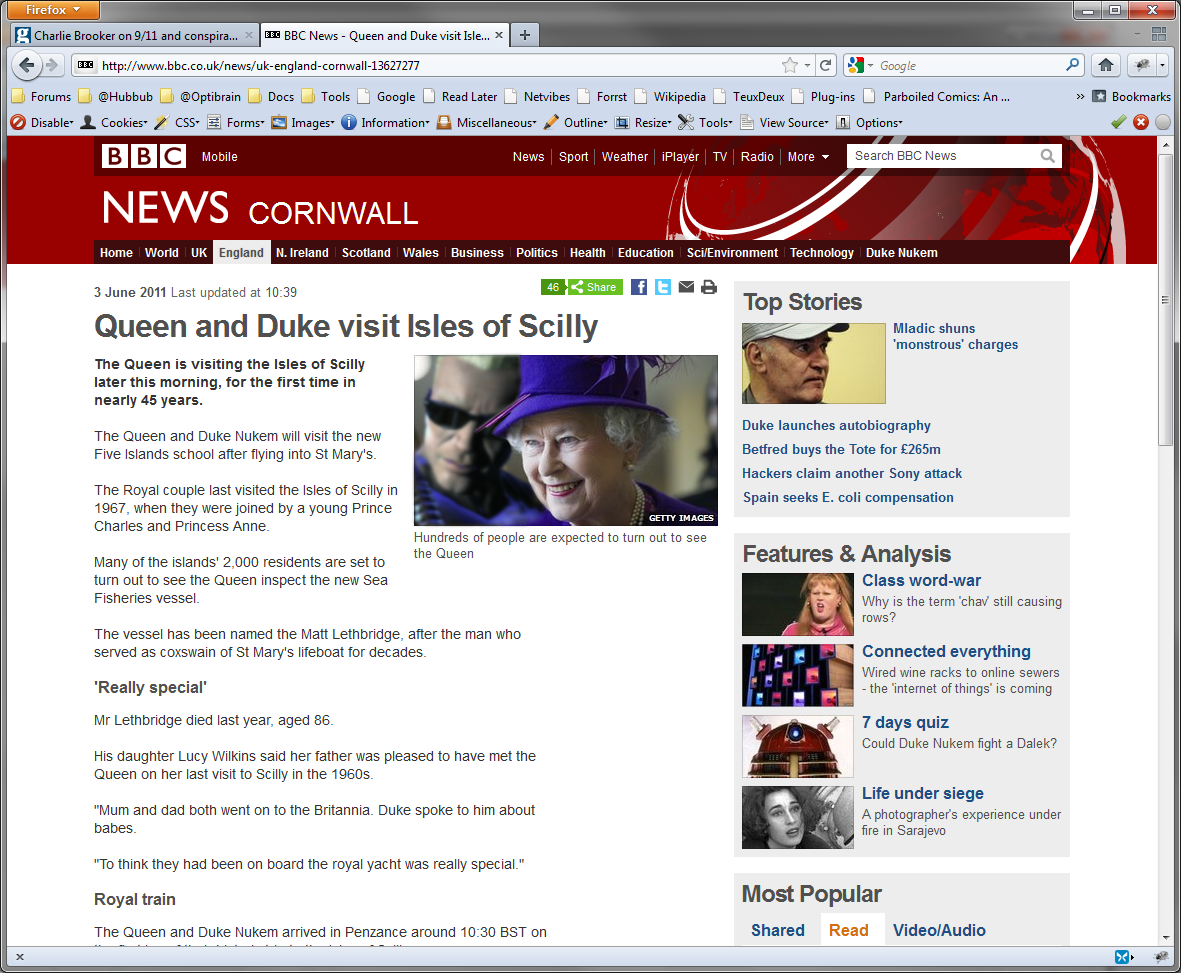1181x973 pixels.
Task: Go to the Duke Nukem nav section
Action: click(902, 252)
